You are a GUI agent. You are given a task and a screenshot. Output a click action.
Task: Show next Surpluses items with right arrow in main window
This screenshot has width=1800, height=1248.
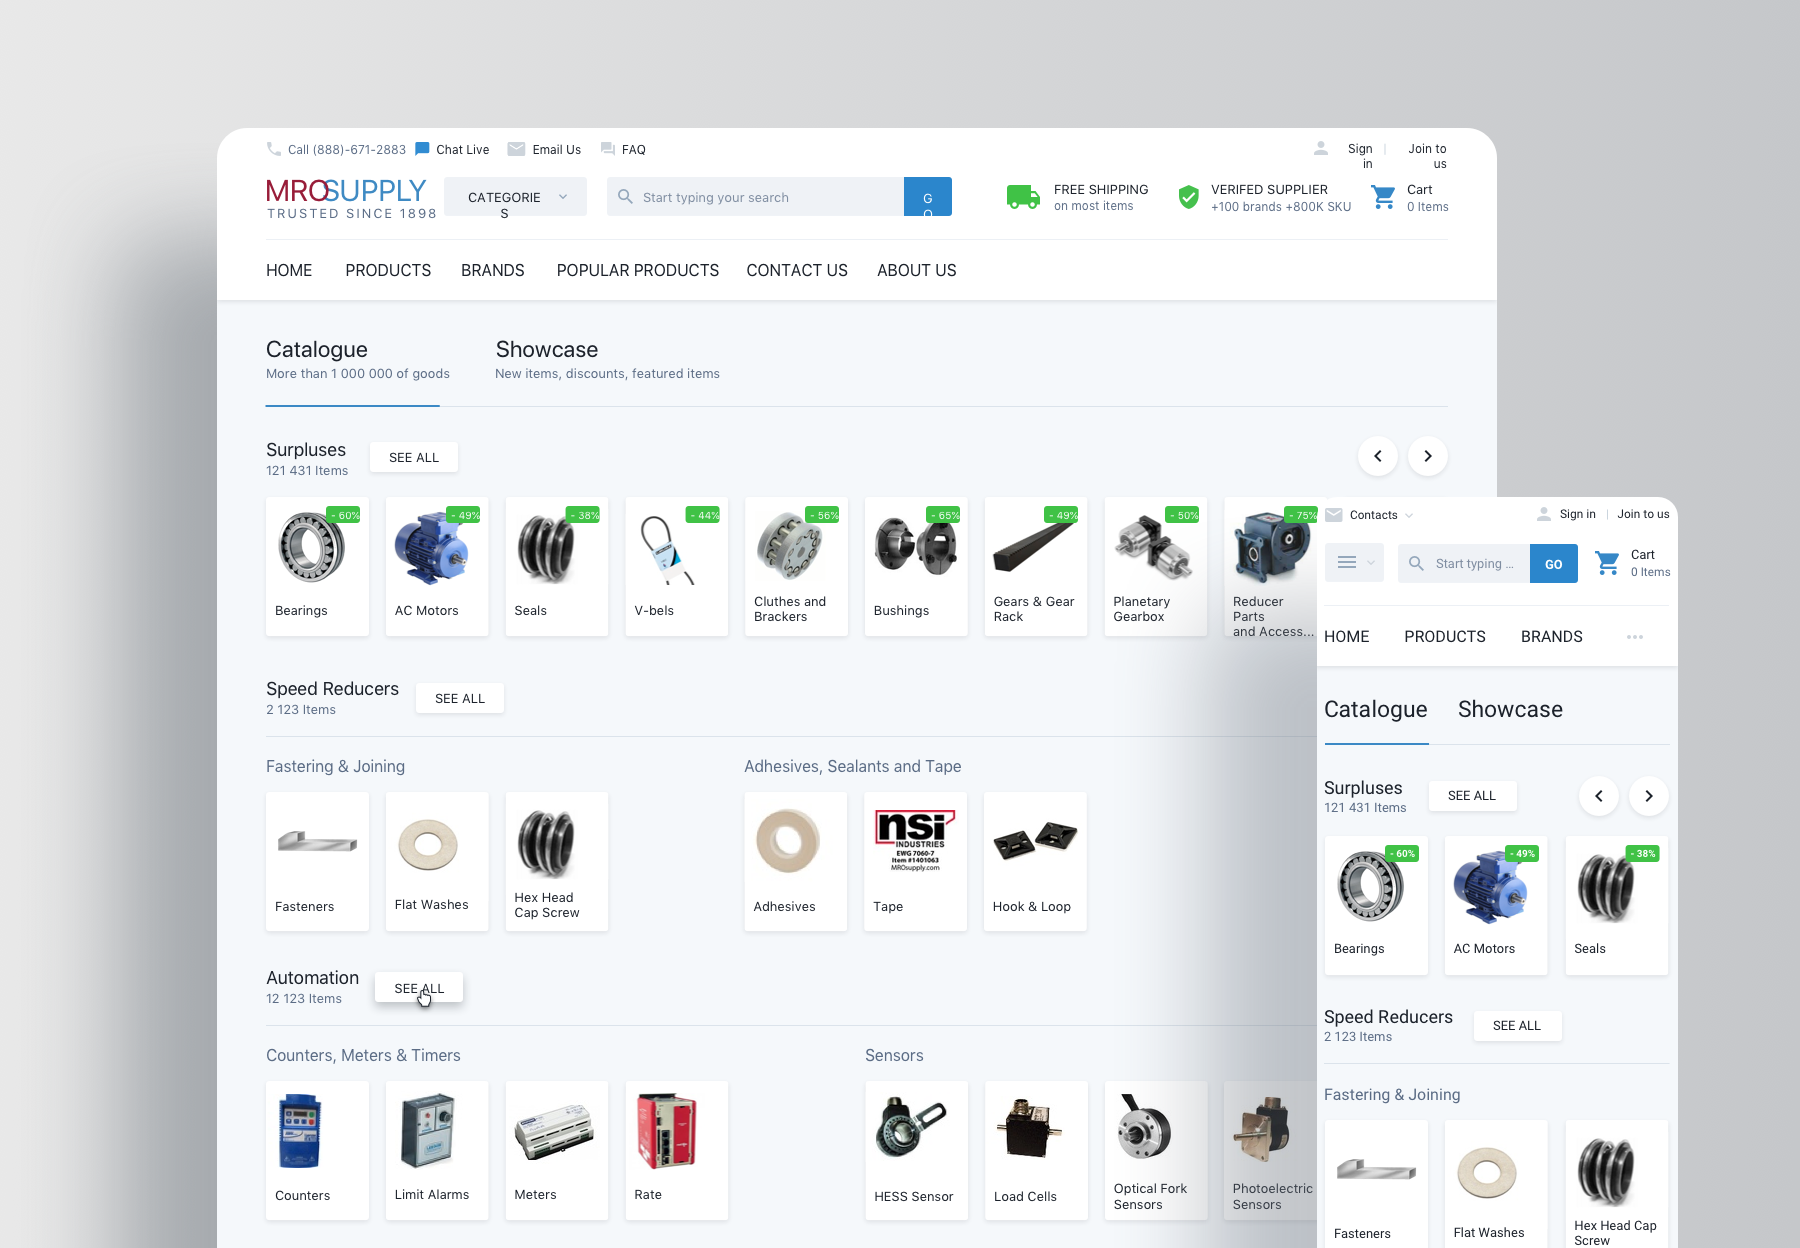pyautogui.click(x=1428, y=456)
